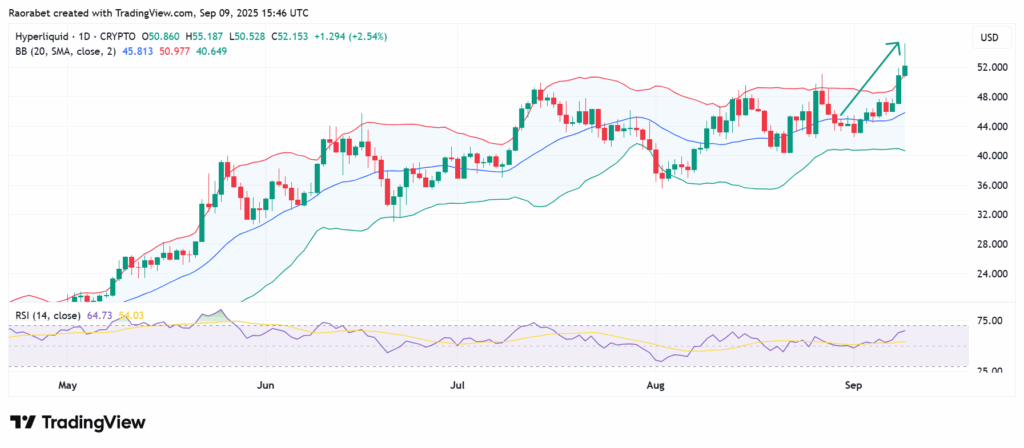Image resolution: width=1024 pixels, height=448 pixels.
Task: Click the Jul label on time axis
Action: (x=458, y=384)
